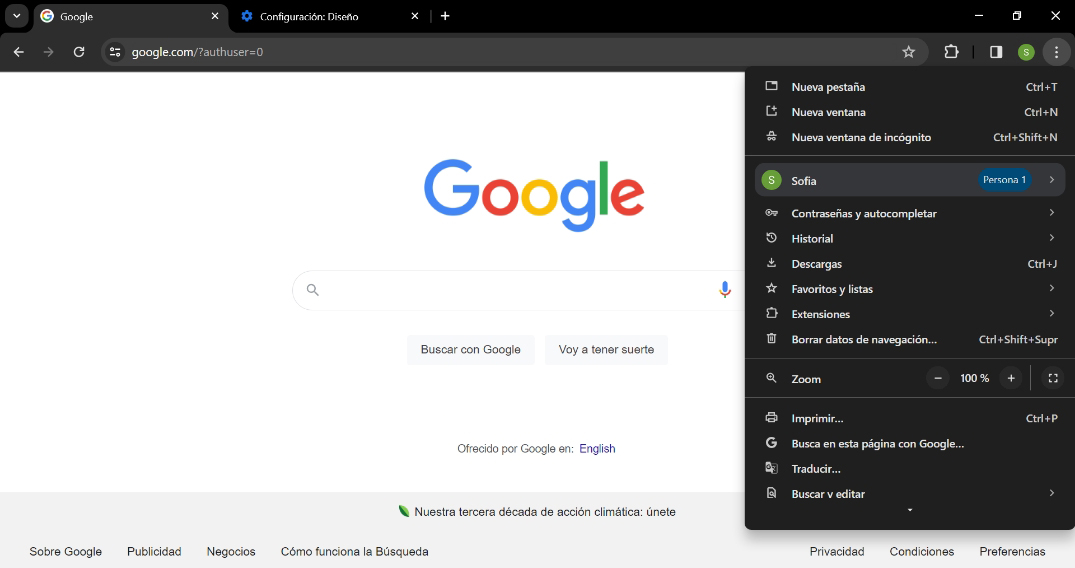Click the magnifier icon in Google search box
The height and width of the screenshot is (568, 1075).
[x=313, y=290]
